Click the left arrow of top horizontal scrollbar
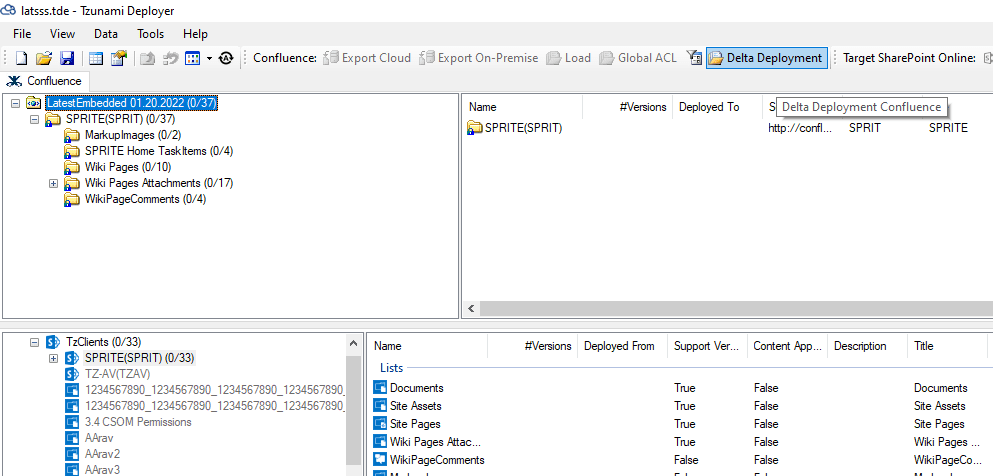This screenshot has height=476, width=993. point(471,309)
